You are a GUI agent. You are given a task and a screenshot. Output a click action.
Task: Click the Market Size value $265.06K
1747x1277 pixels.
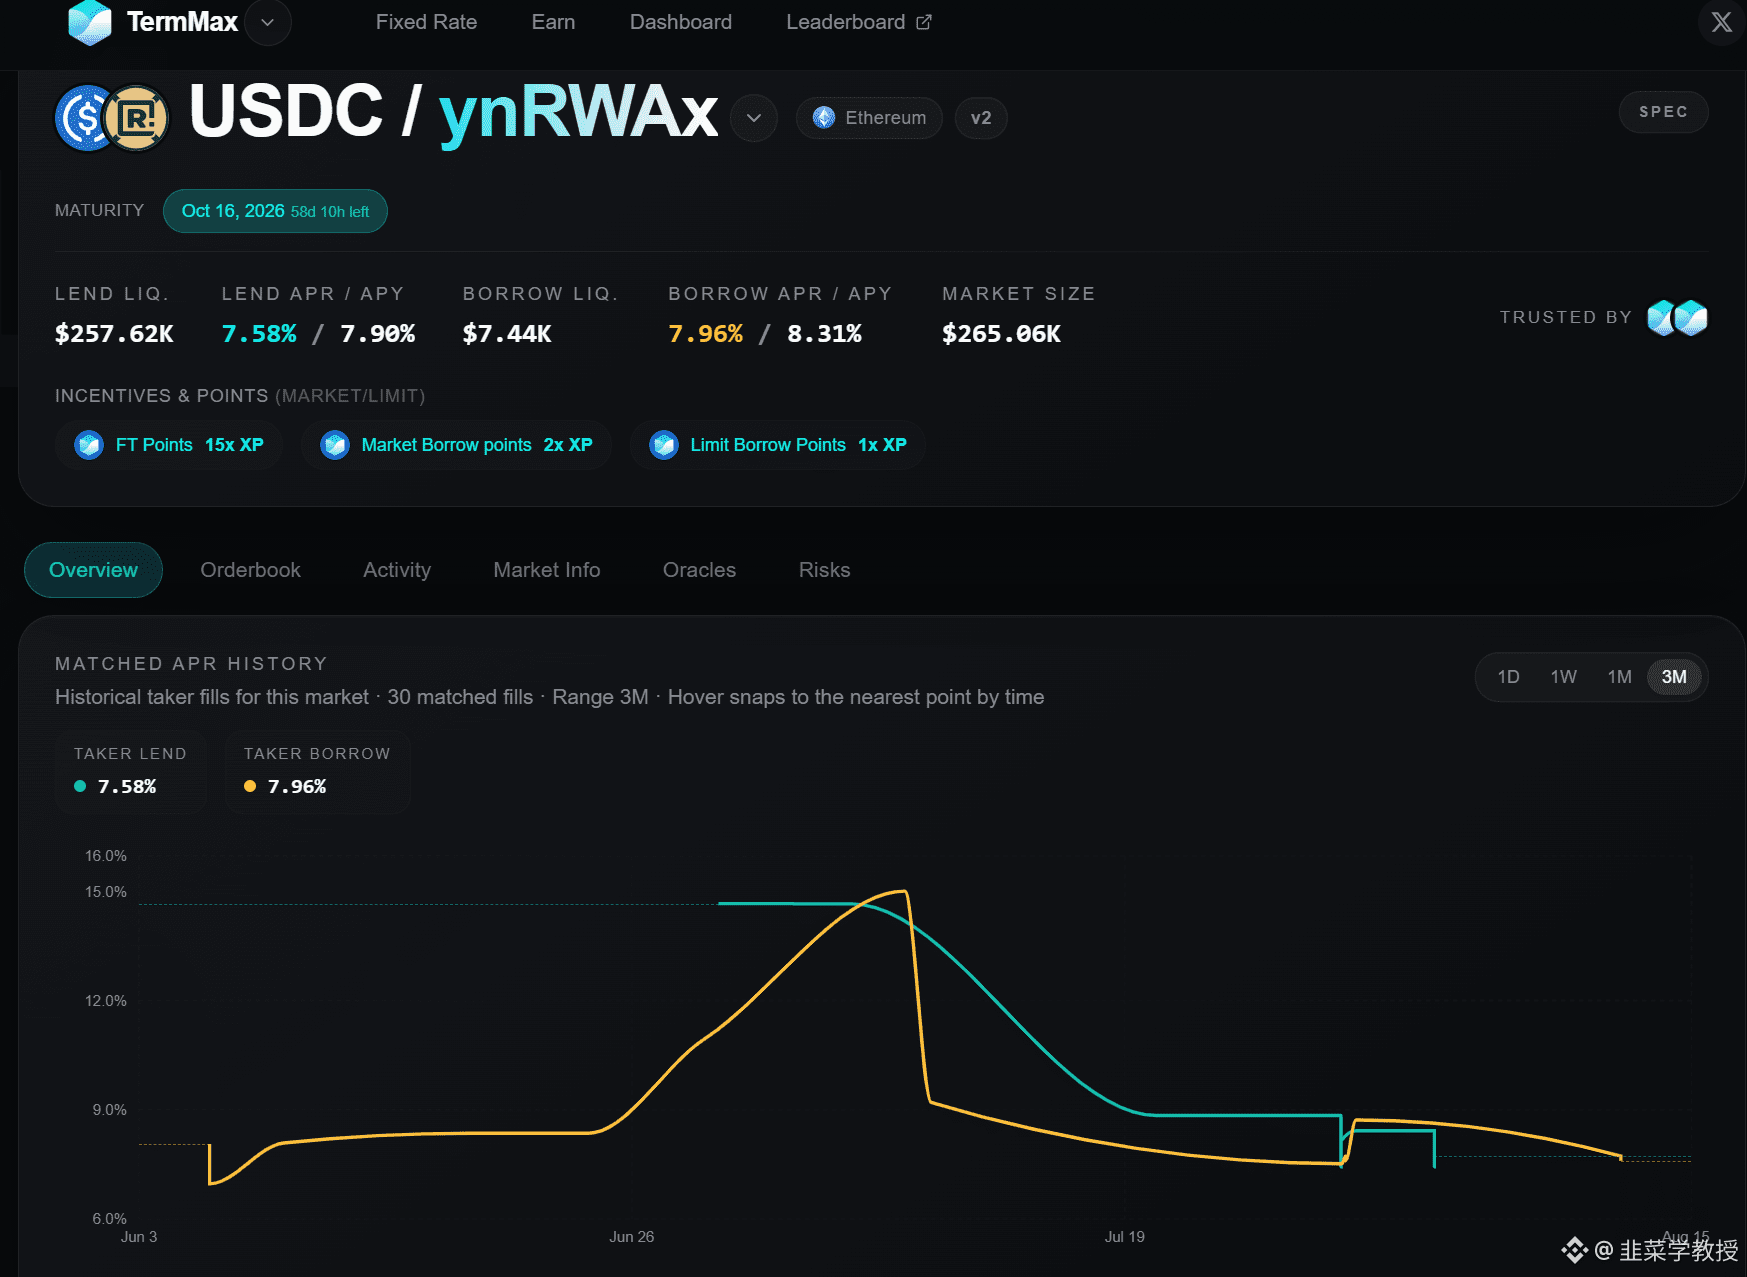[x=1001, y=334]
